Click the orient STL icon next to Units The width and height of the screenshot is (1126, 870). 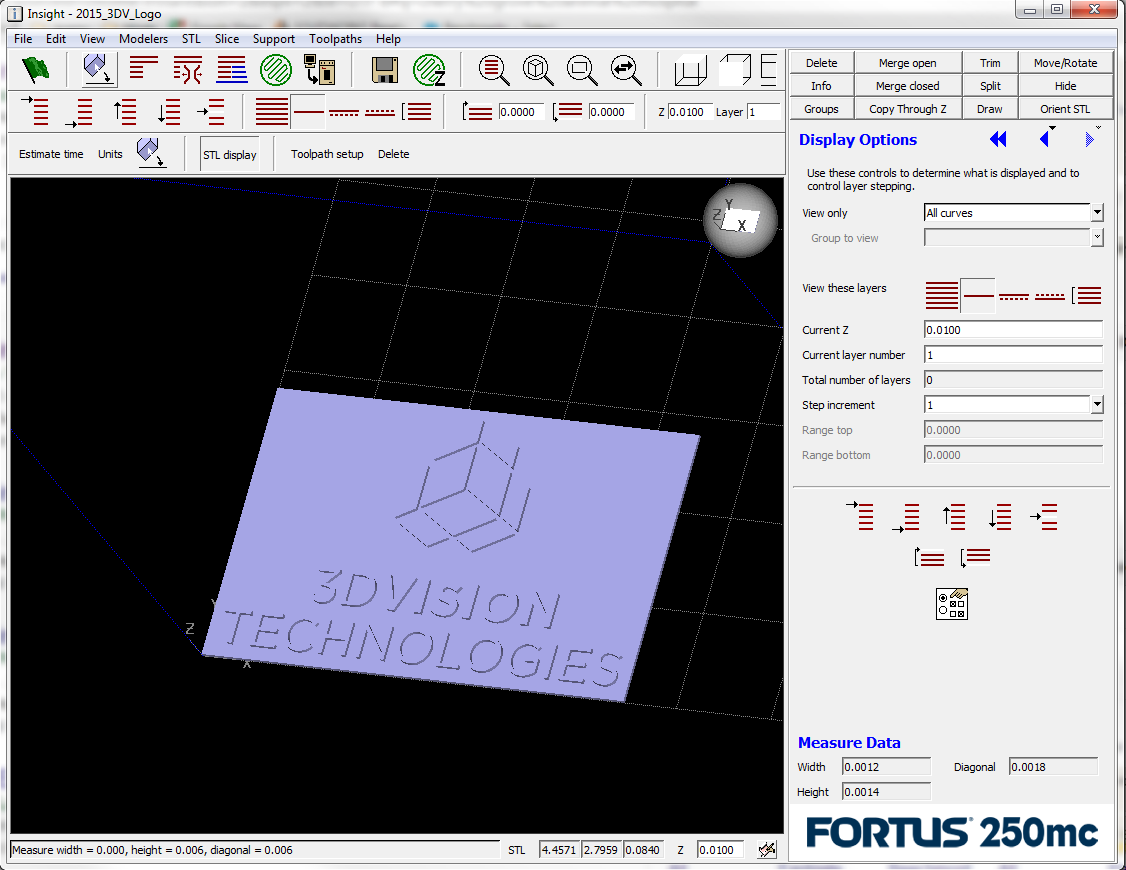point(151,153)
